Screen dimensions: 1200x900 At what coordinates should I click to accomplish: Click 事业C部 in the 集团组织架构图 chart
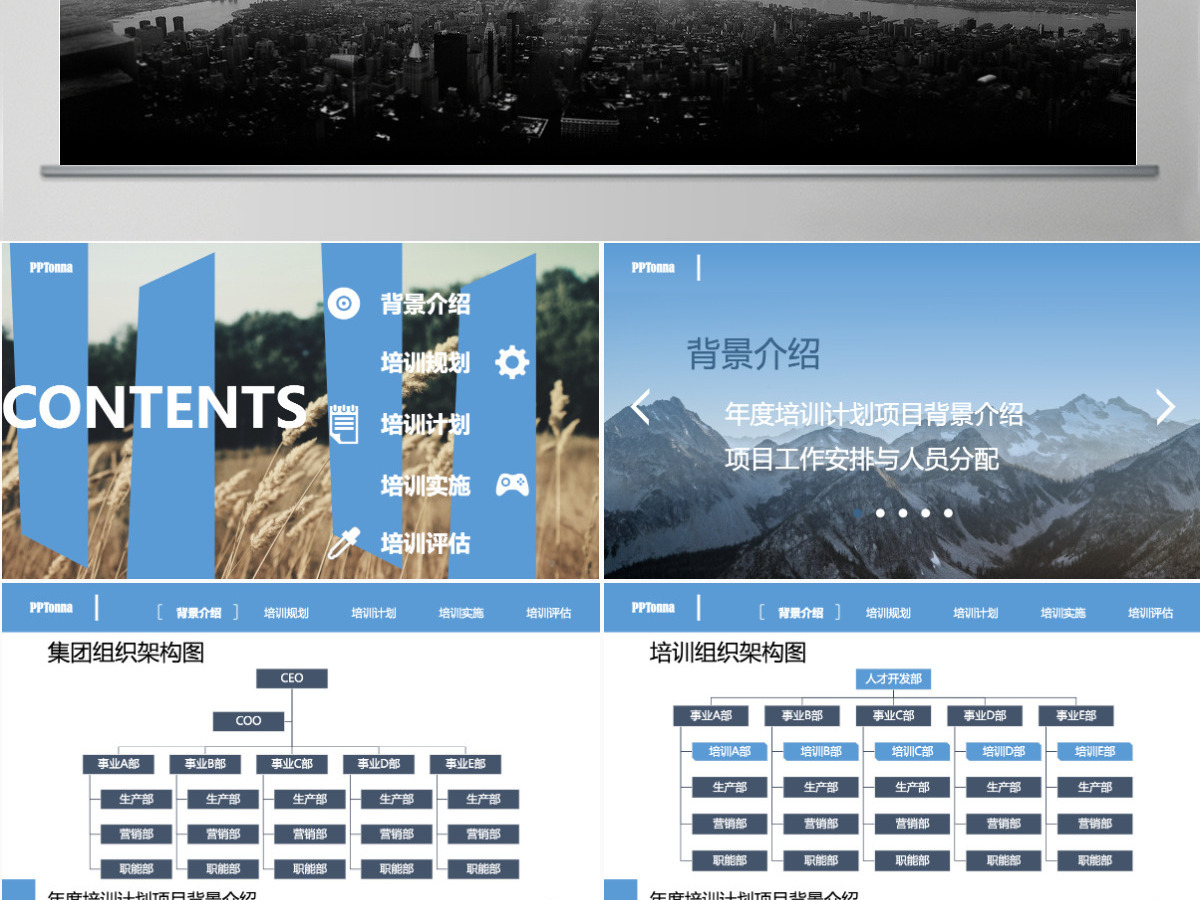[x=292, y=764]
